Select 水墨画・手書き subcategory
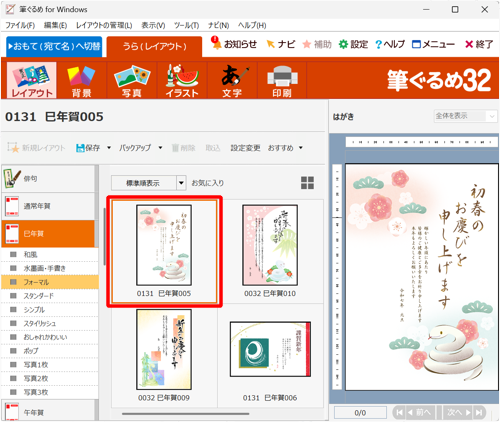 pyautogui.click(x=50, y=268)
